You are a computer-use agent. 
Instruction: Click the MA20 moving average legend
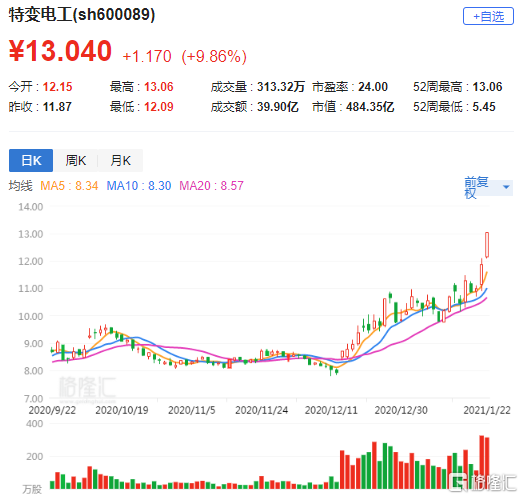211,186
